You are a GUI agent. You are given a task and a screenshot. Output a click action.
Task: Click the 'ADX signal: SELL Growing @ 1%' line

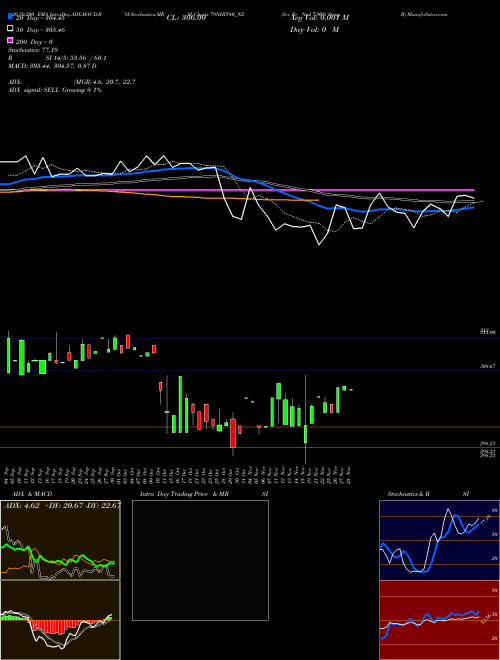point(55,90)
